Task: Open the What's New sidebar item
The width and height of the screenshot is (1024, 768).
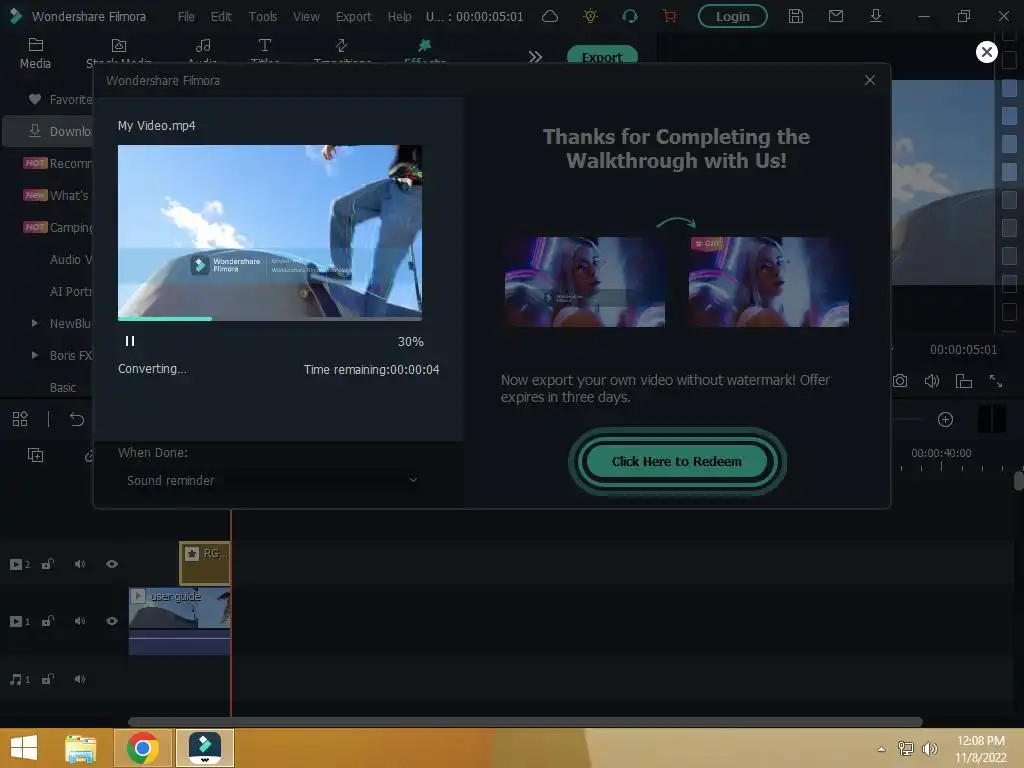Action: coord(56,195)
